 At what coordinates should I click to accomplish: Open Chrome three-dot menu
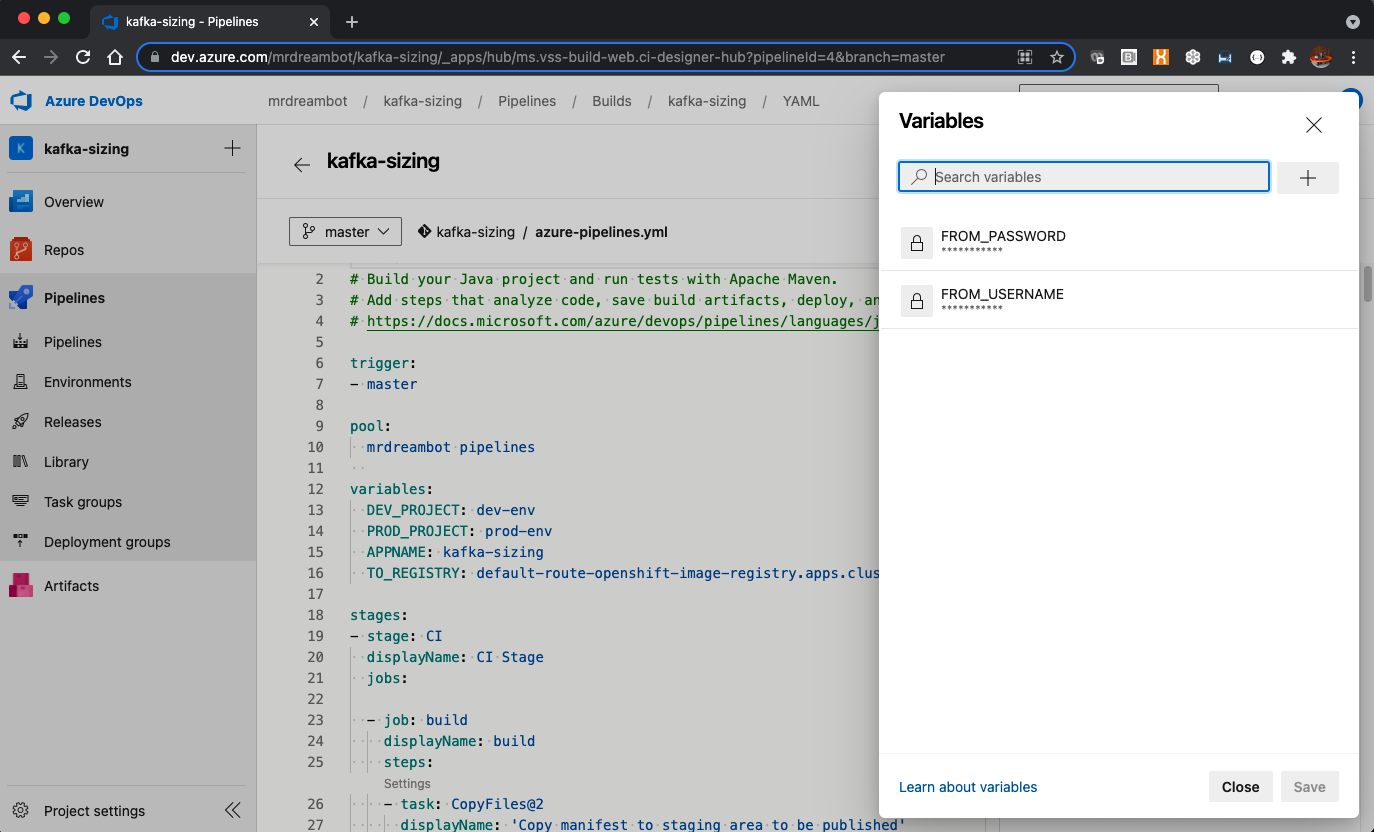click(x=1353, y=57)
